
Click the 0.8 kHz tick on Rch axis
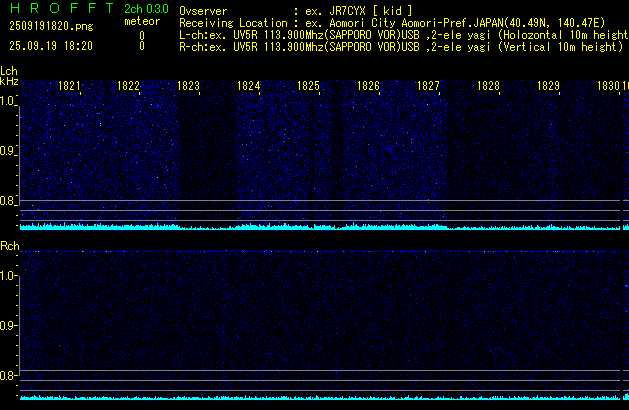8,375
